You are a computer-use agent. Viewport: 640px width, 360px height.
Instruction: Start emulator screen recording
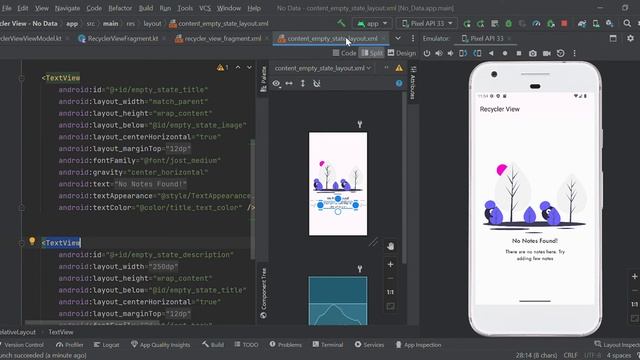(547, 53)
